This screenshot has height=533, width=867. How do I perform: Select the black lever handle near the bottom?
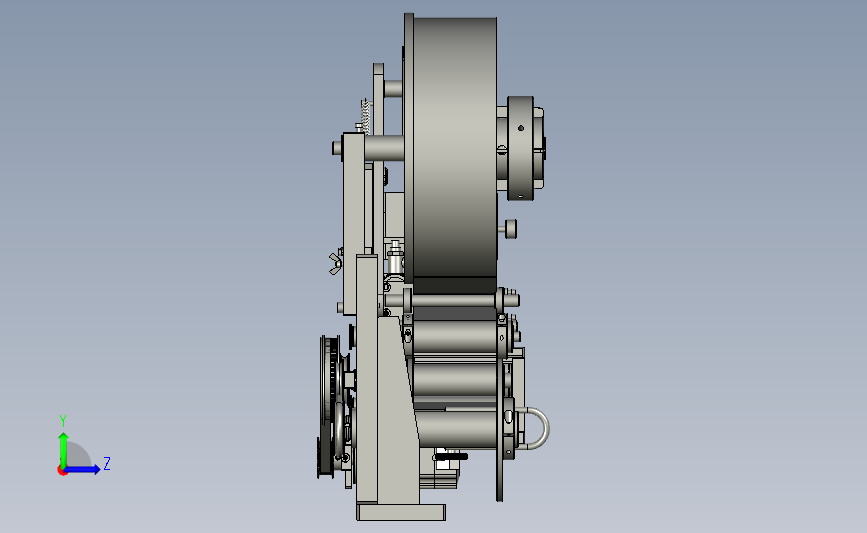[x=451, y=457]
